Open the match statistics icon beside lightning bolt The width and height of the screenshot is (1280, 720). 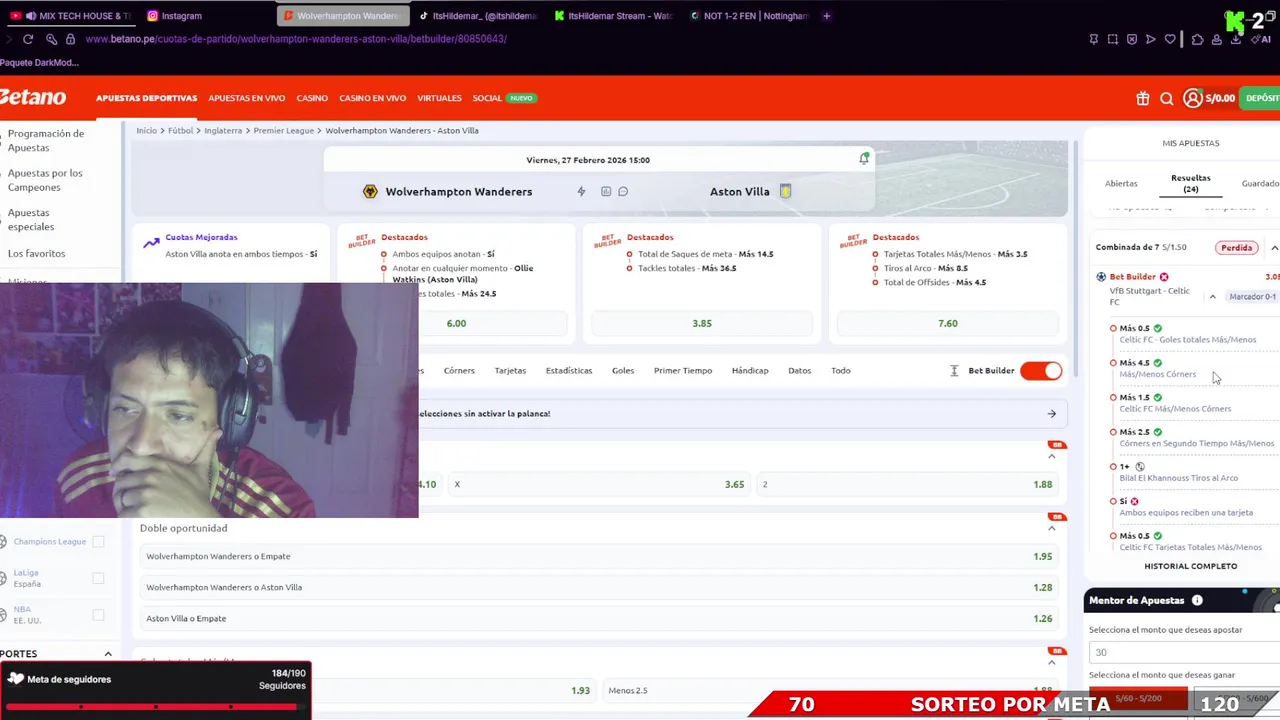[606, 191]
